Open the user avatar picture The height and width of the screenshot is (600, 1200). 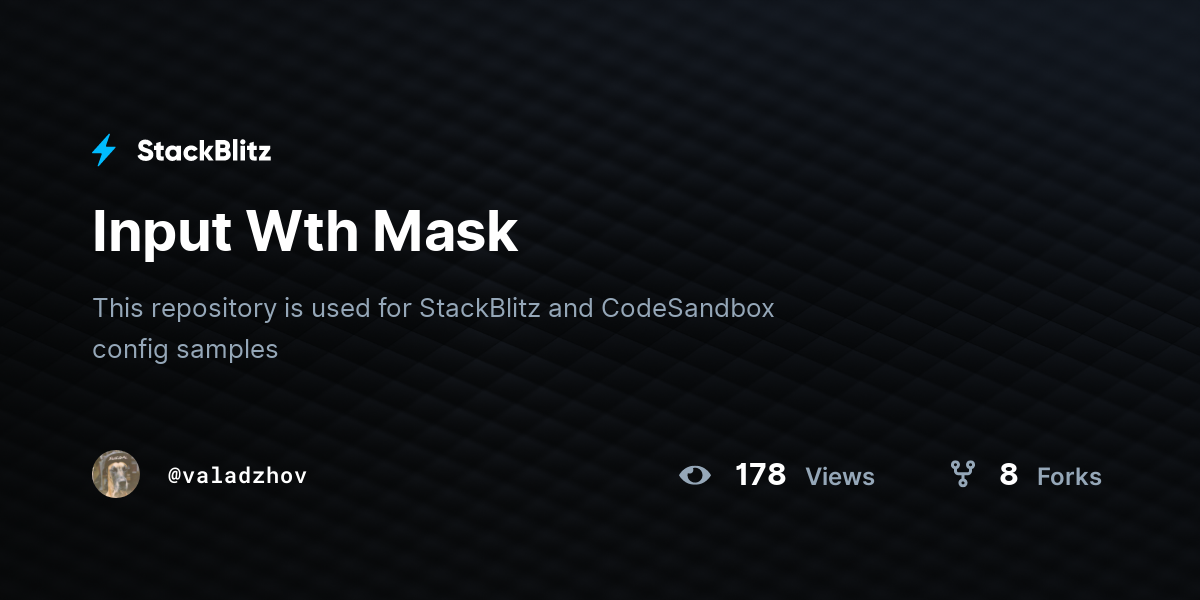click(116, 474)
